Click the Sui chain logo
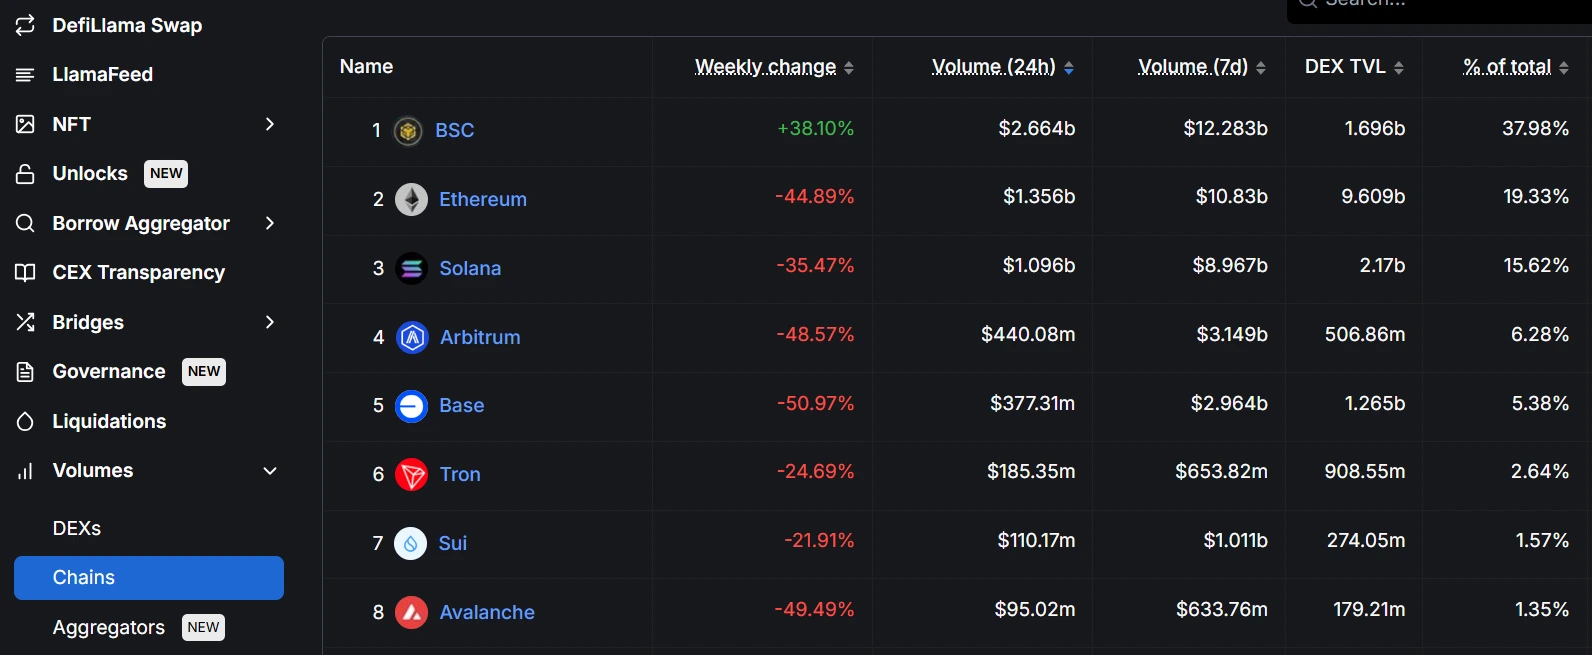 tap(411, 544)
